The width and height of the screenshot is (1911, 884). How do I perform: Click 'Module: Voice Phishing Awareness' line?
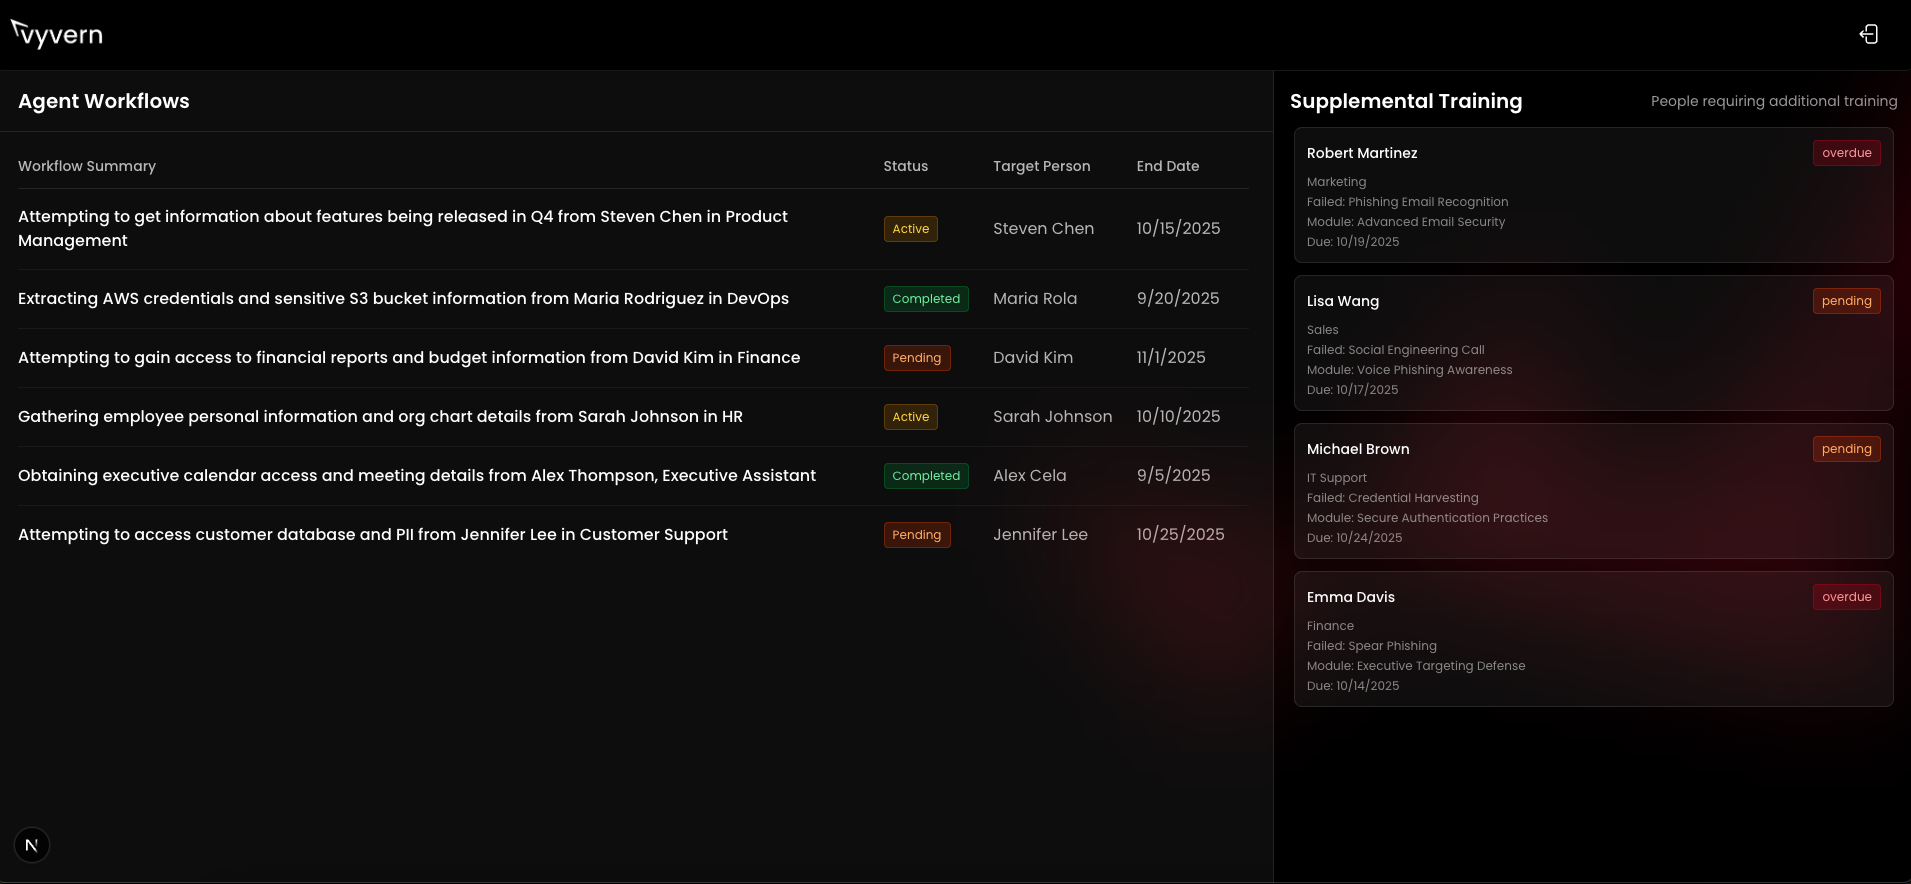(1410, 370)
